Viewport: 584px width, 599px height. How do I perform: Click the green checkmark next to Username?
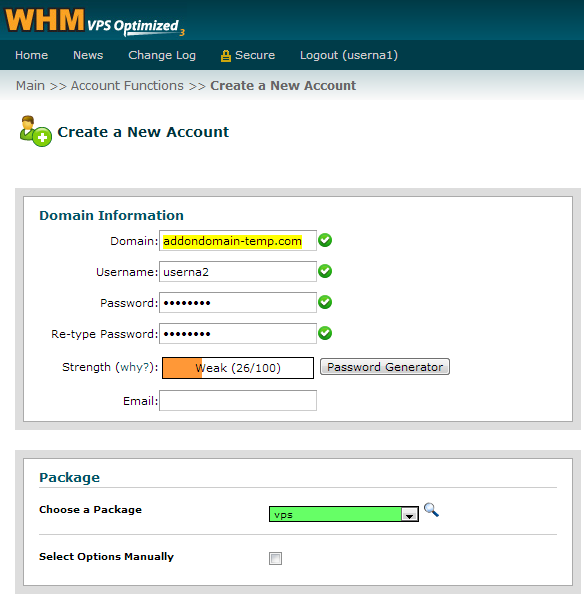coord(325,271)
